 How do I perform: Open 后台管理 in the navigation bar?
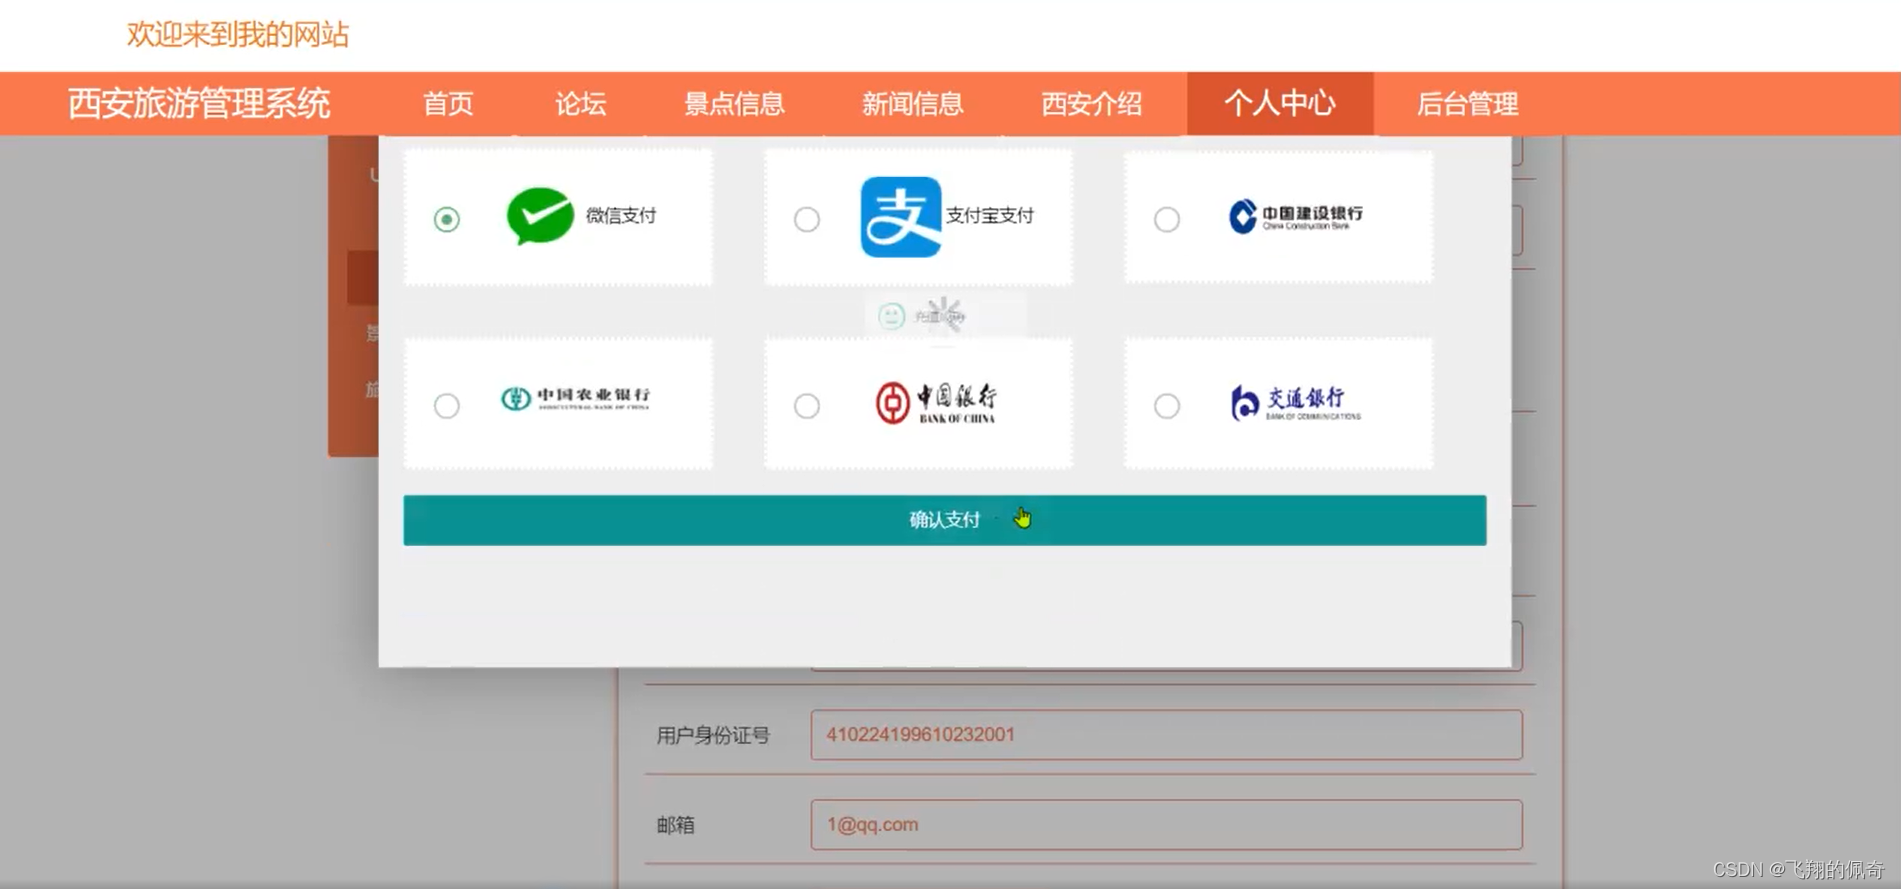click(1468, 104)
